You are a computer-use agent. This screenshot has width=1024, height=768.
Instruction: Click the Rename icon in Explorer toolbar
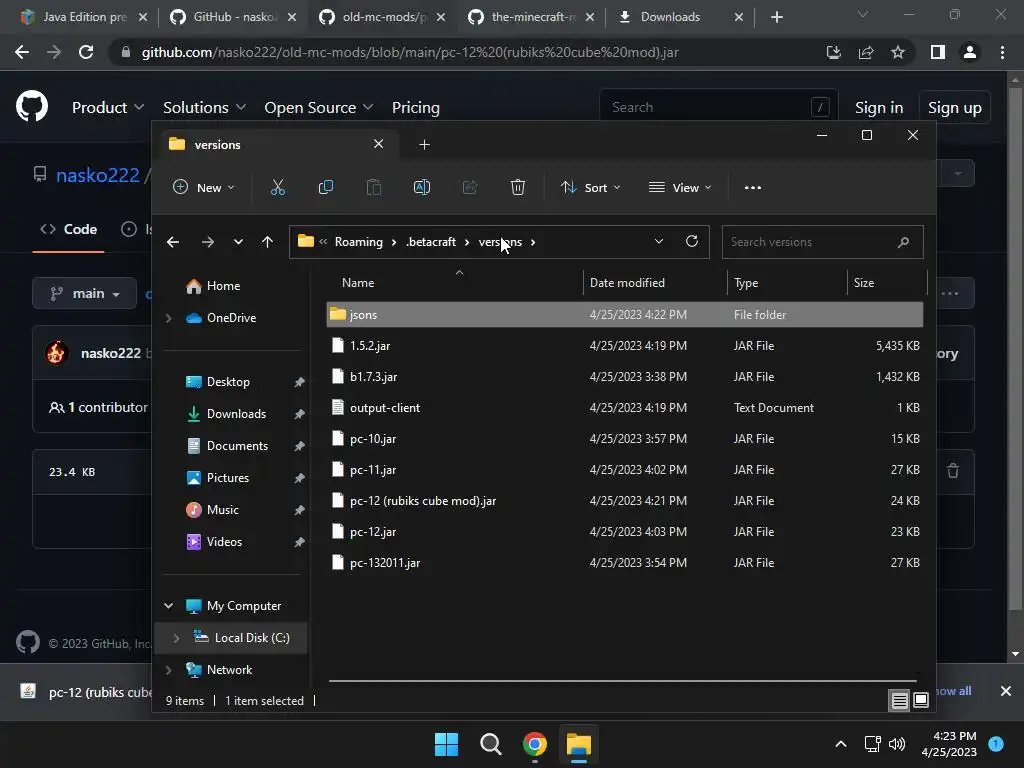pyautogui.click(x=422, y=187)
